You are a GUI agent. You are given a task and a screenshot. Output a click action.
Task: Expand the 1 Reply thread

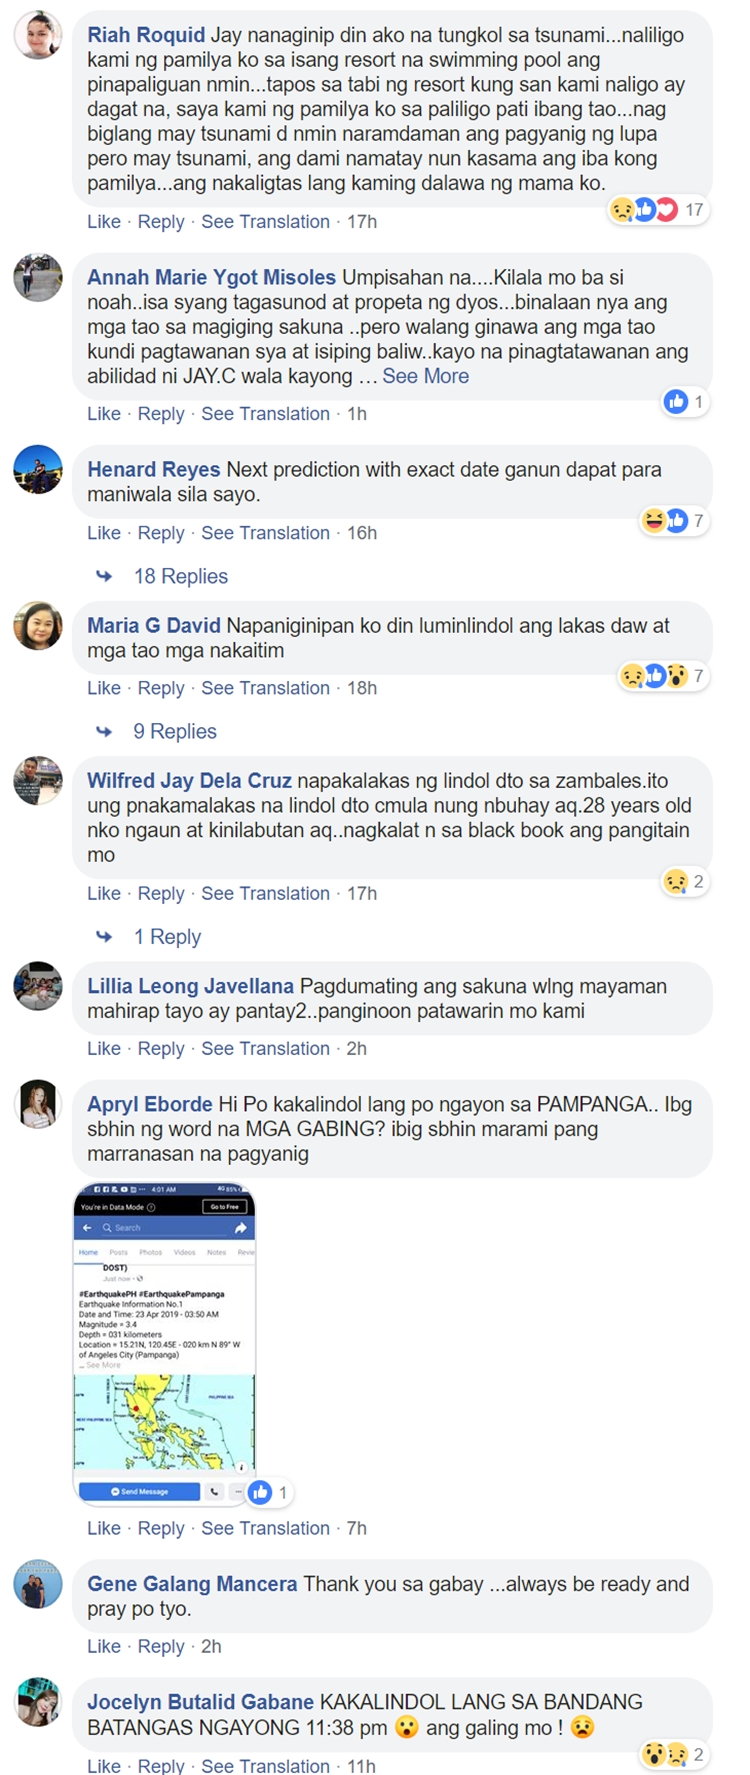(x=168, y=937)
